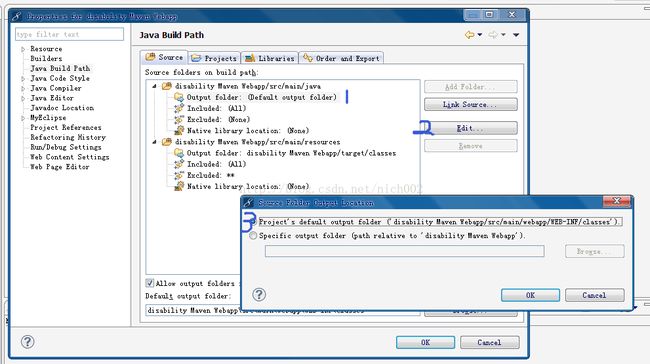This screenshot has height=364, width=650.
Task: Click the help icon in Properties dialog
Action: (28, 342)
